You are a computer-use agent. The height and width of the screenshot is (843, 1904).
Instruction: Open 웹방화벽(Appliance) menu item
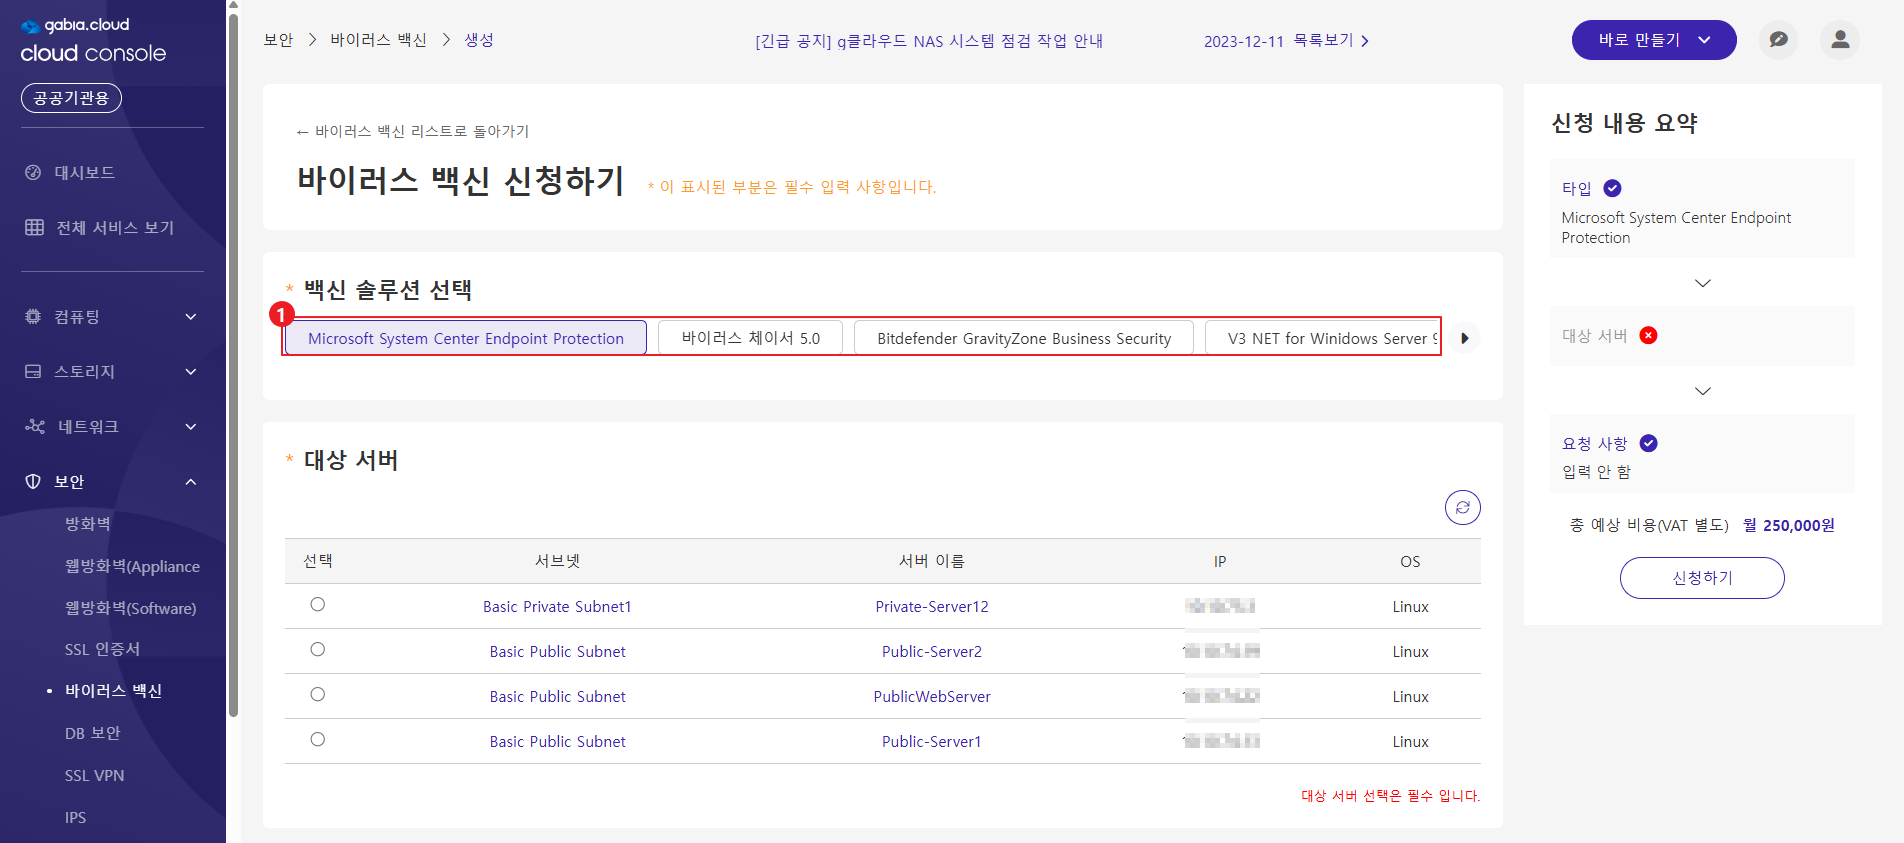(x=132, y=566)
